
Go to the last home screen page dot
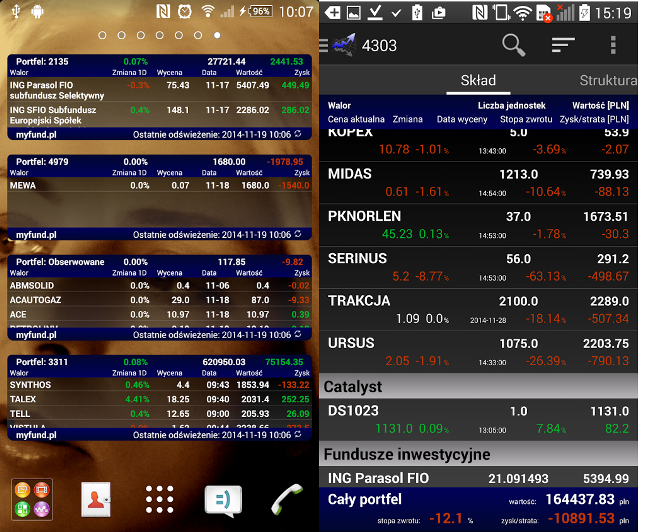click(x=217, y=35)
